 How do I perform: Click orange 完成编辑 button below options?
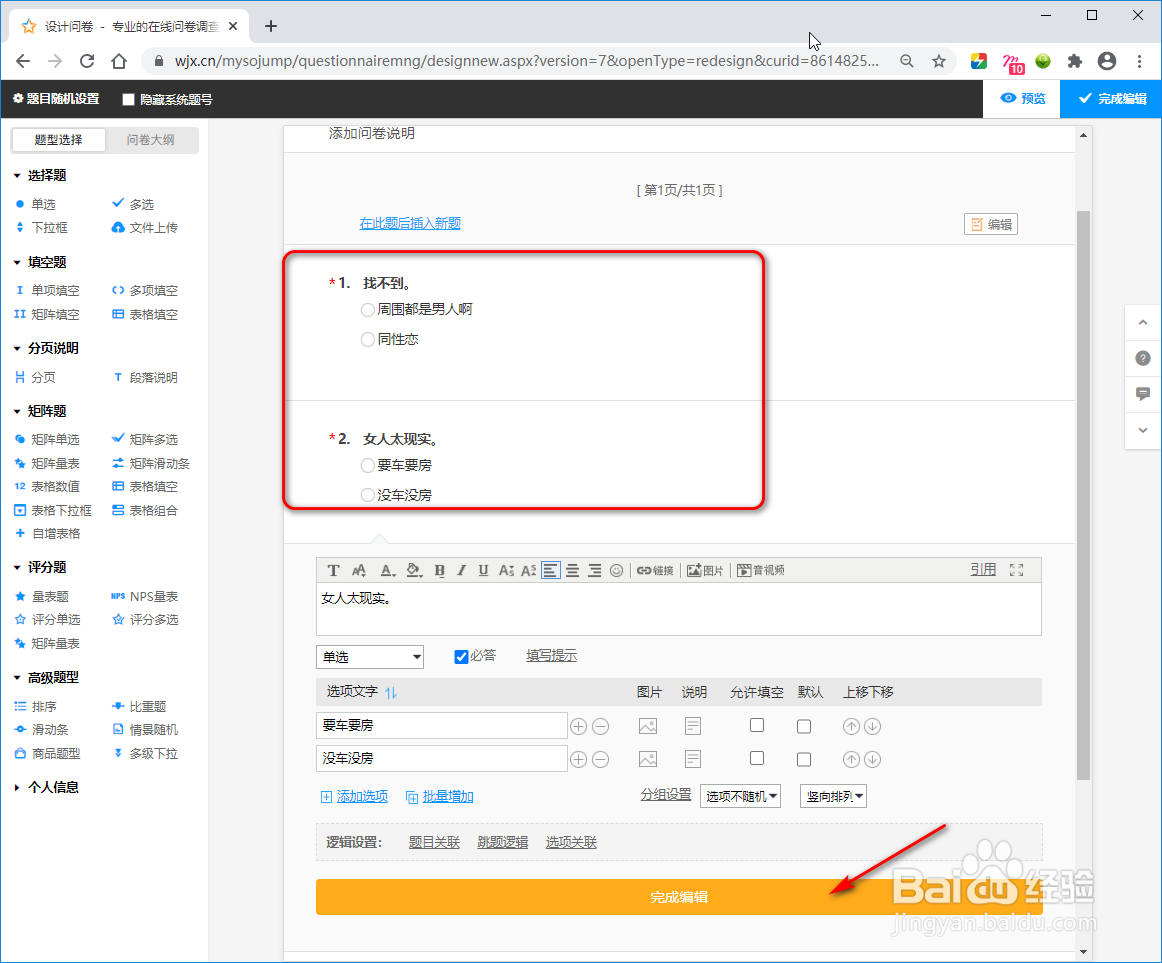click(x=679, y=897)
